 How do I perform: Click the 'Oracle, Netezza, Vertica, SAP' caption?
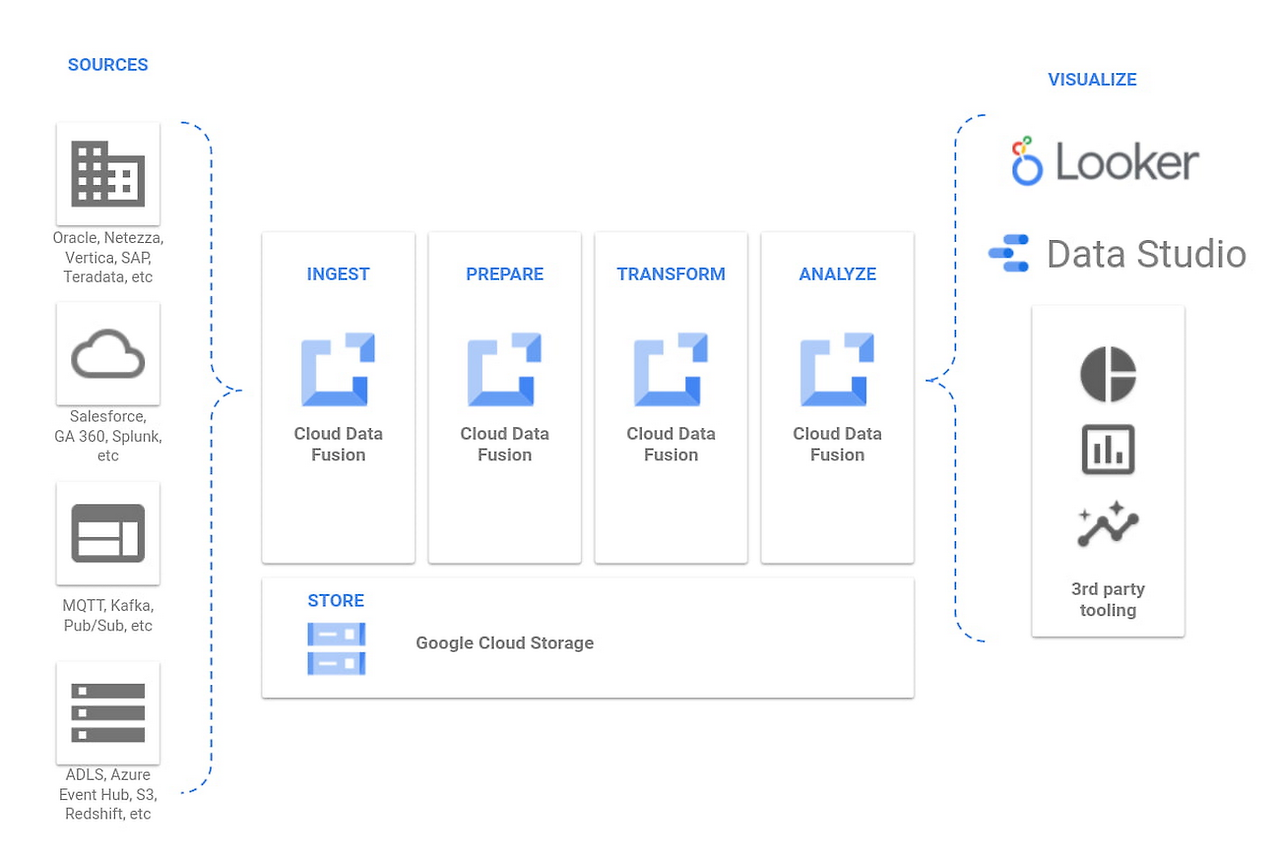click(108, 258)
